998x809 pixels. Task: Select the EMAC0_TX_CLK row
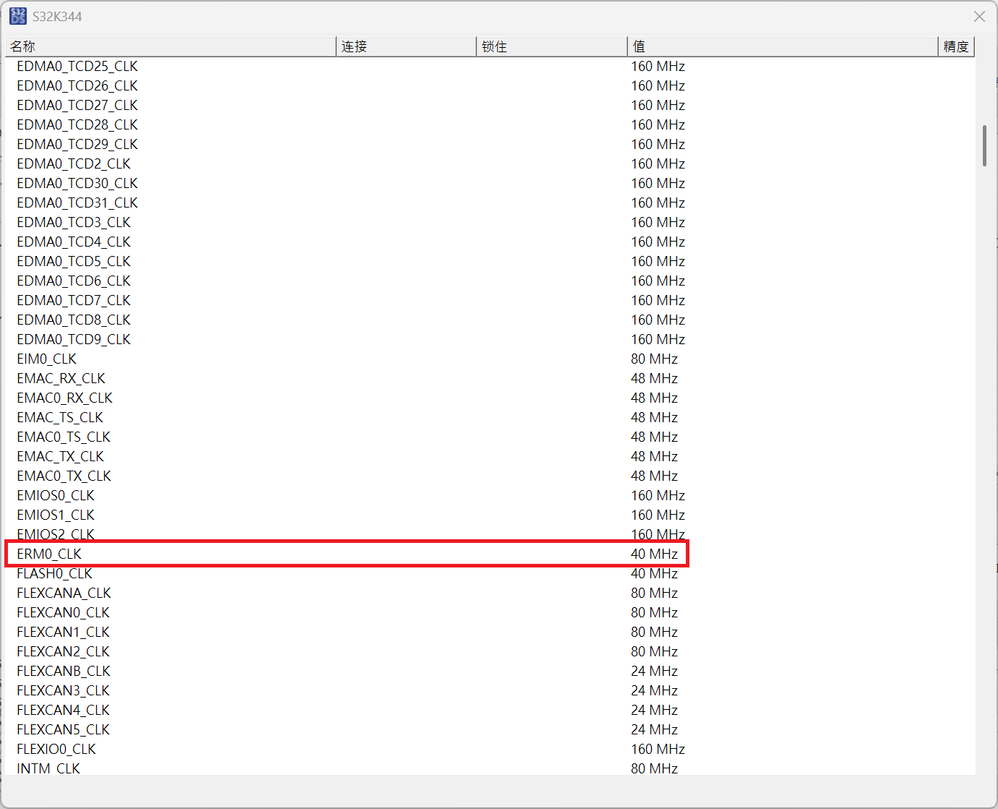490,476
